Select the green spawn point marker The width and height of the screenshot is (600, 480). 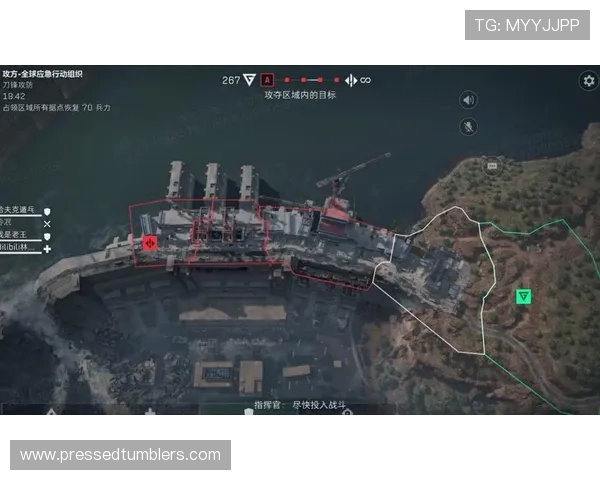point(523,297)
